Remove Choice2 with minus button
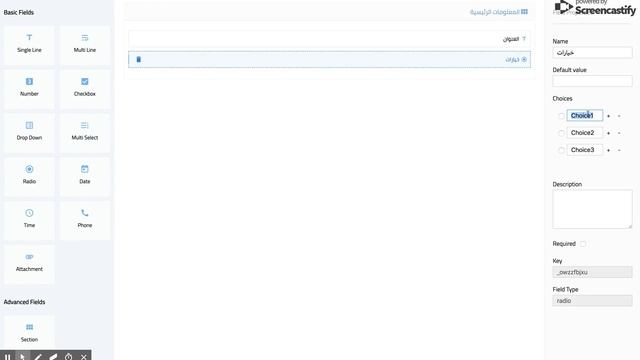 click(x=619, y=133)
